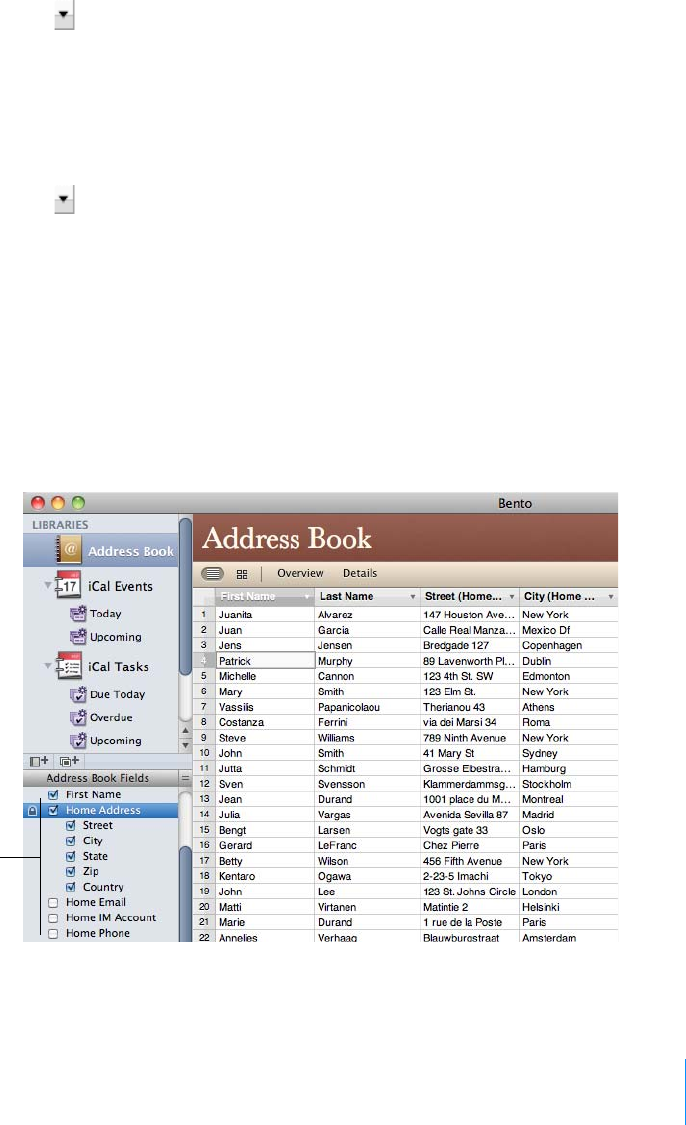
Task: Click the add new library button
Action: coord(39,761)
